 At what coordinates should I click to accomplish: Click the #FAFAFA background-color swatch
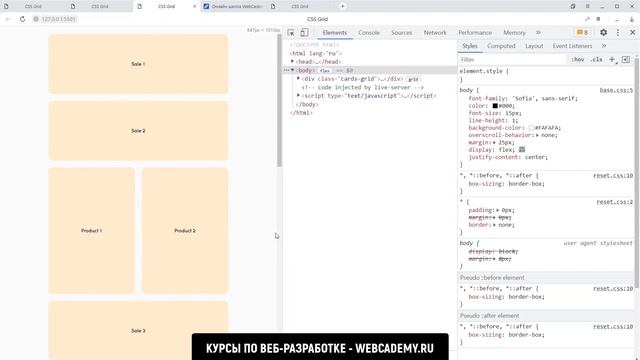pyautogui.click(x=531, y=128)
